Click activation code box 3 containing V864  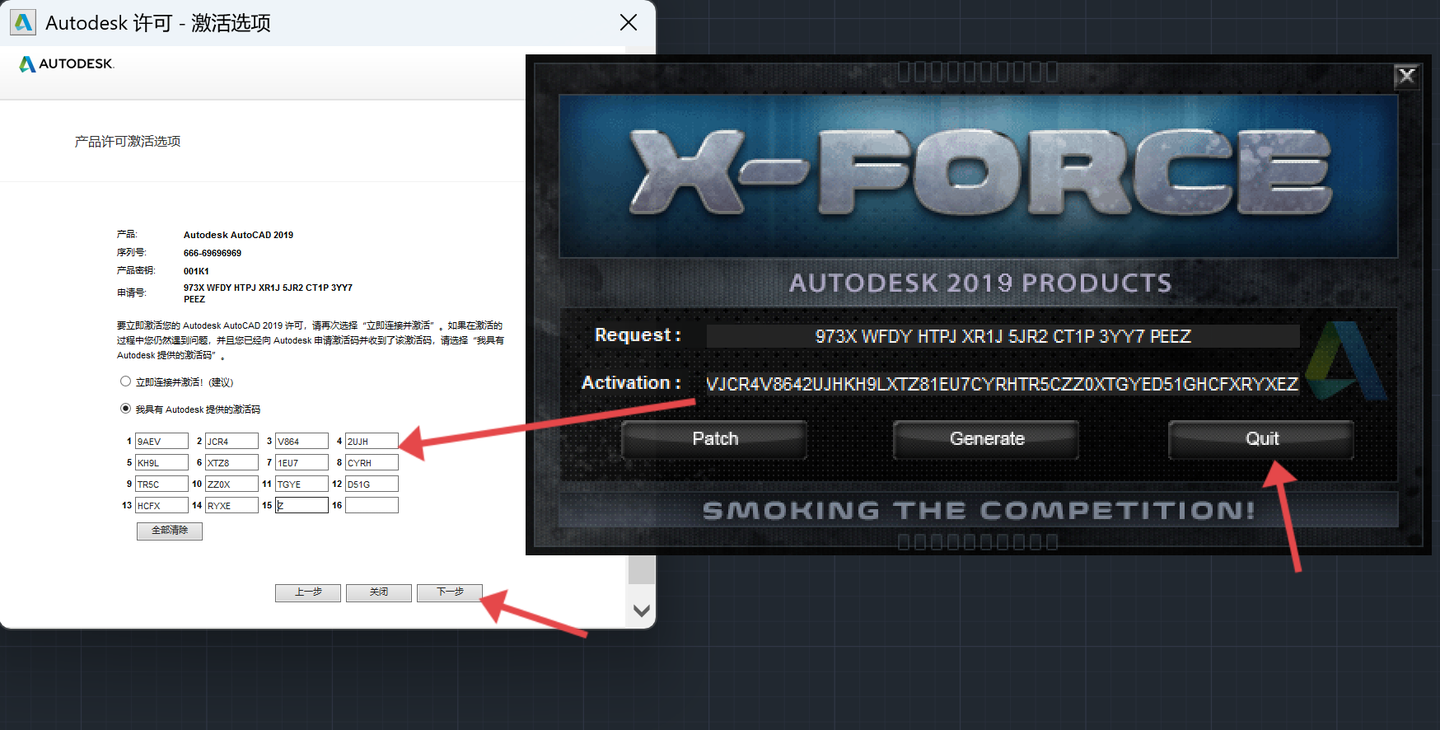point(302,441)
